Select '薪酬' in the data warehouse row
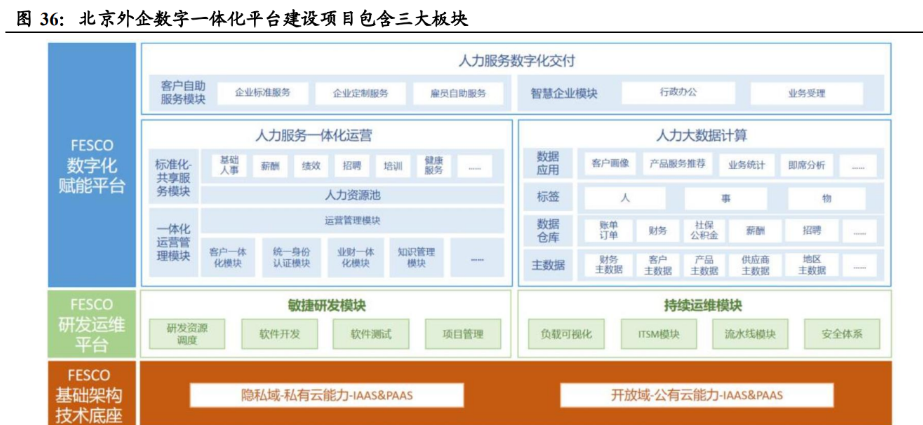Viewport: 923px width, 425px height. 756,231
